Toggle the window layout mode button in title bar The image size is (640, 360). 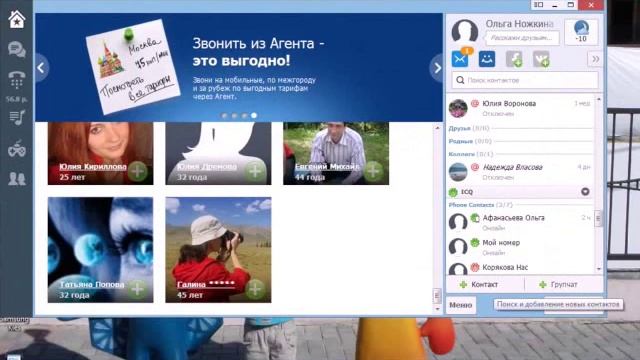(x=539, y=5)
